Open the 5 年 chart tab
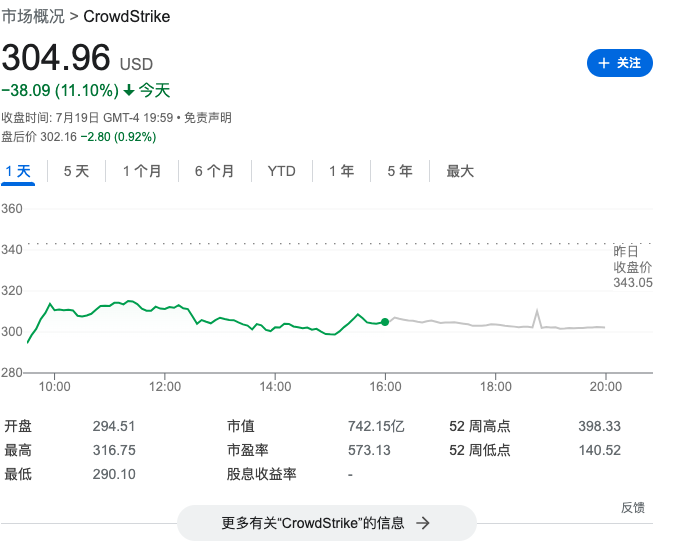This screenshot has height=551, width=693. [399, 171]
